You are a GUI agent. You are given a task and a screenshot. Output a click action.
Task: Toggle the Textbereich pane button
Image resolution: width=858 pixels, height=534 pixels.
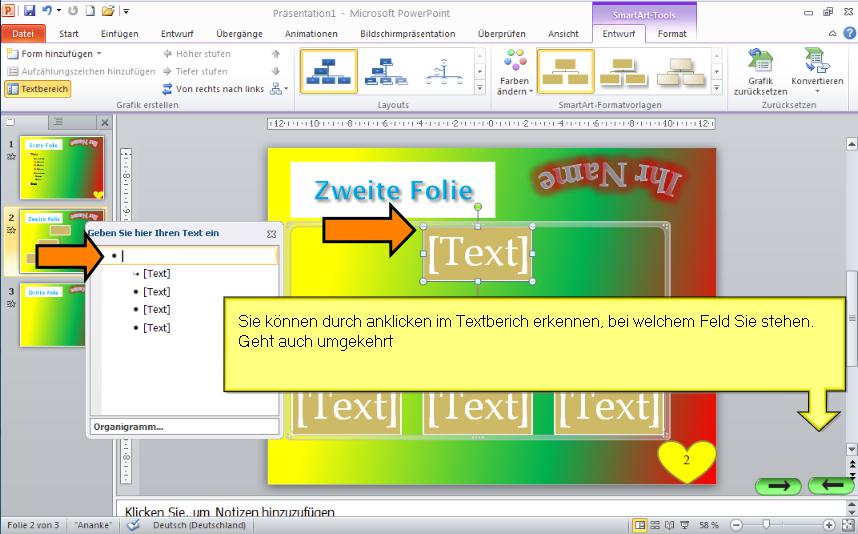click(x=38, y=89)
